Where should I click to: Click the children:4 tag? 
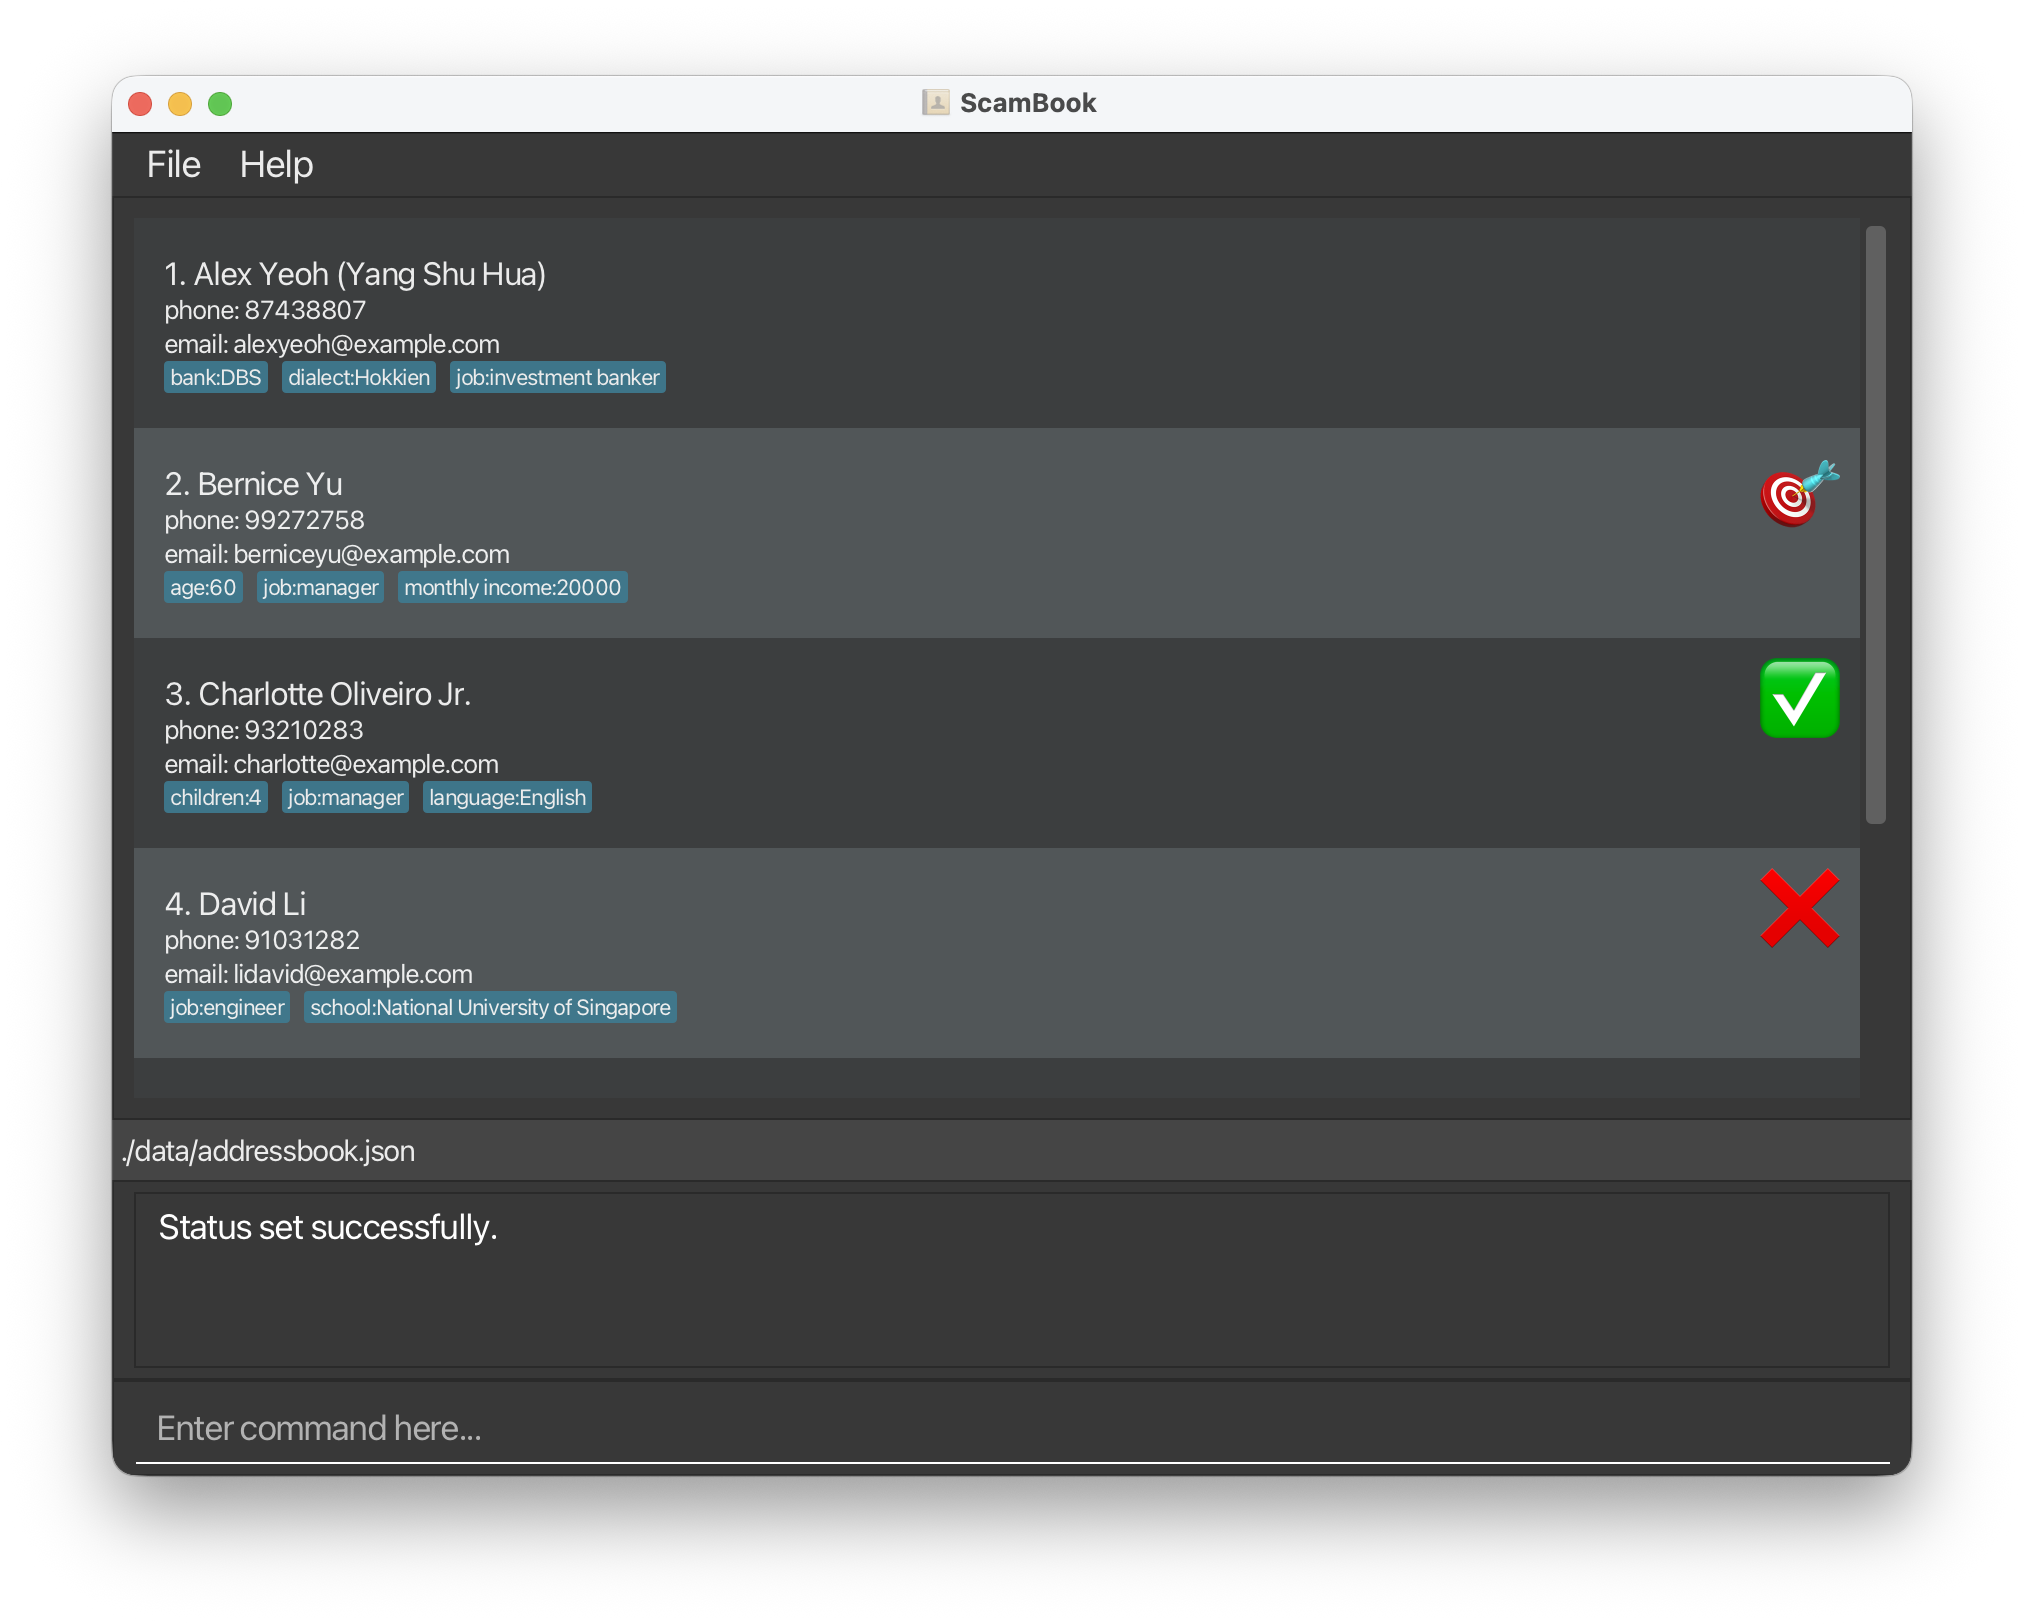[215, 798]
